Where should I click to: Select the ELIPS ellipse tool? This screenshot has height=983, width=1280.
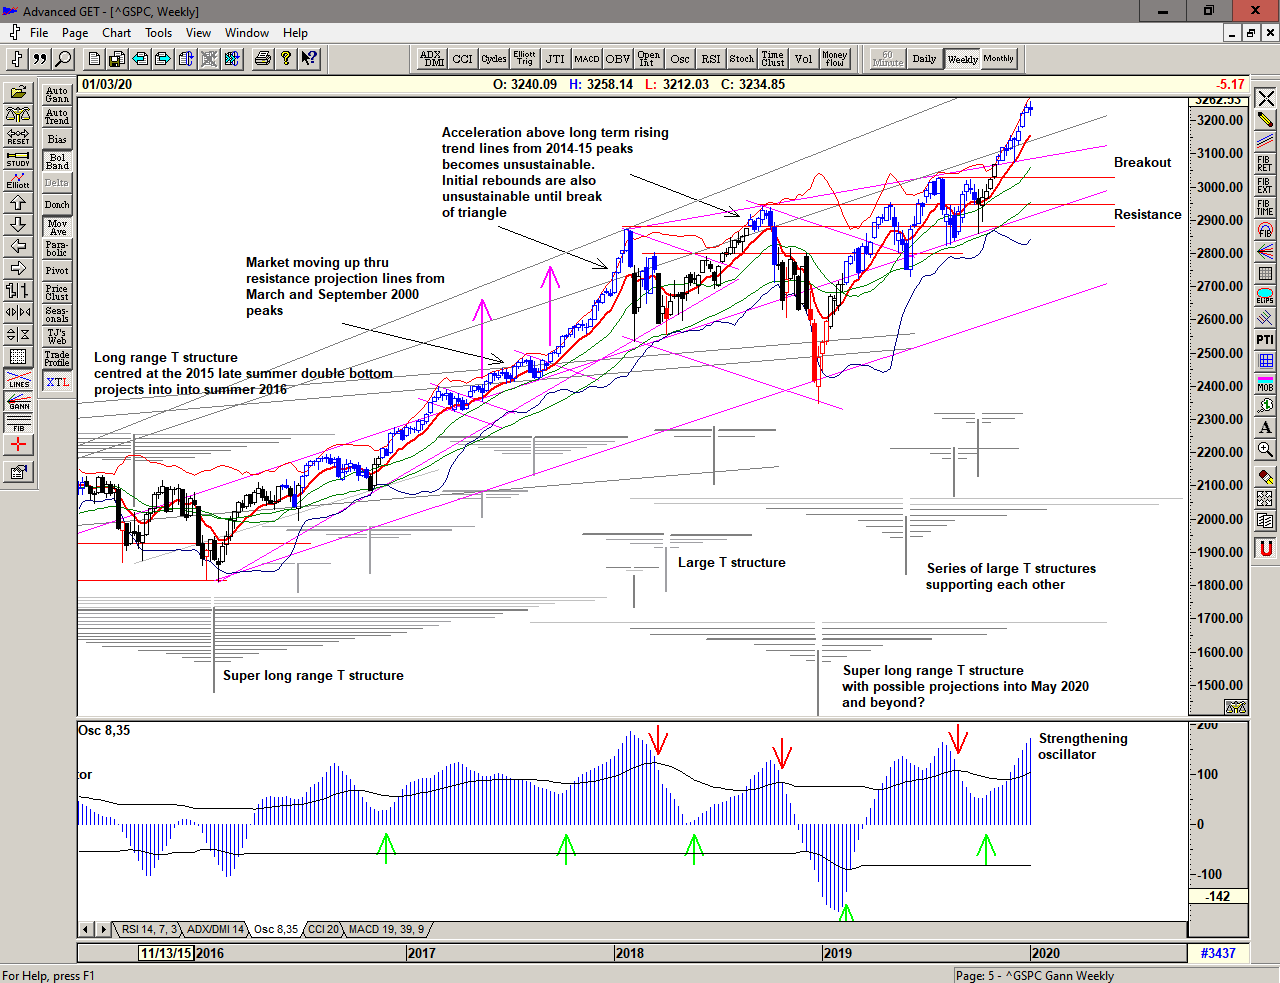[1265, 296]
